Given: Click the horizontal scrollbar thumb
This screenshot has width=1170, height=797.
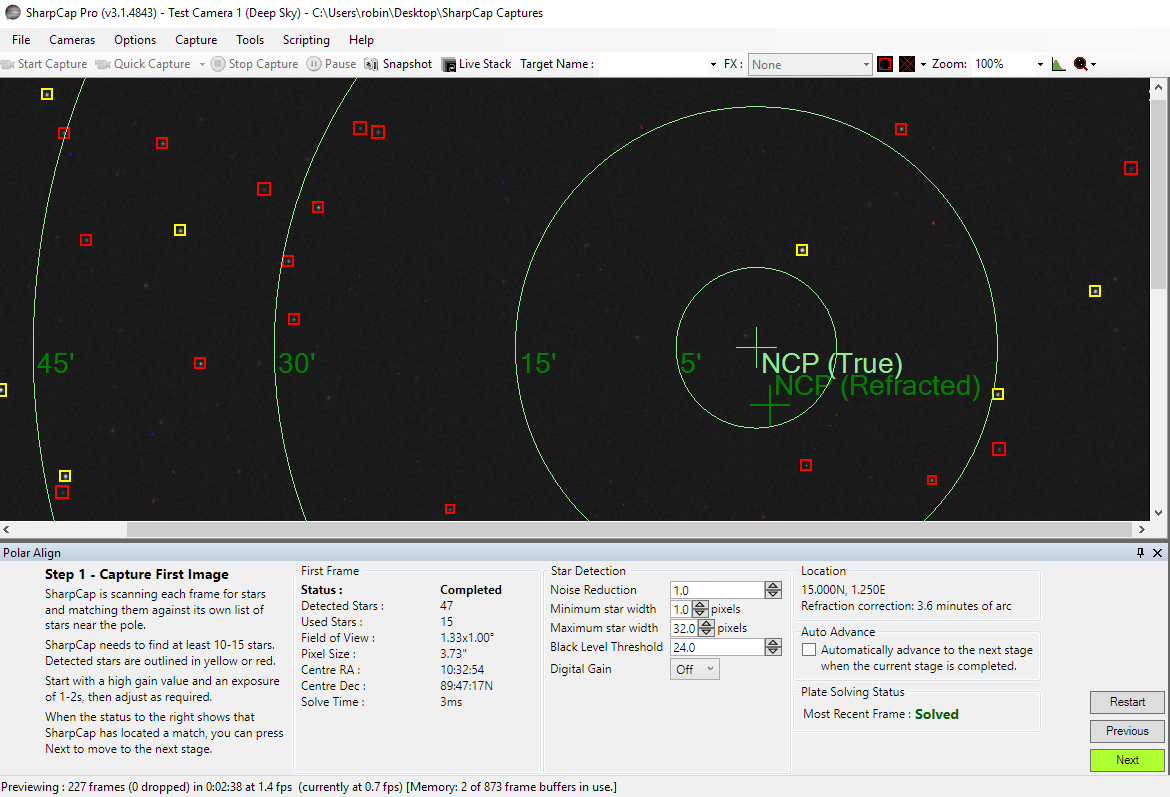Looking at the screenshot, I should (629, 529).
